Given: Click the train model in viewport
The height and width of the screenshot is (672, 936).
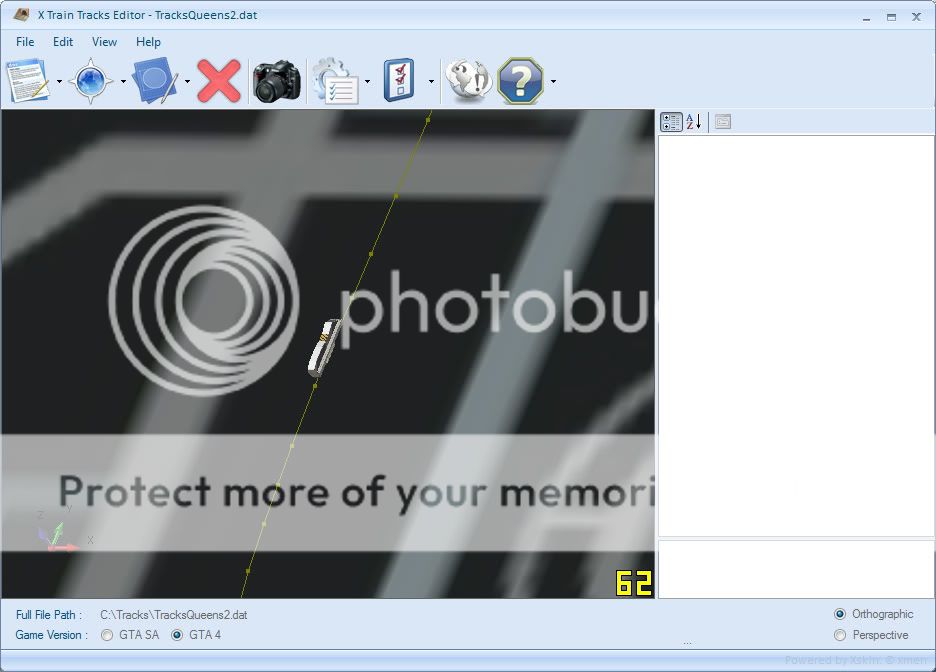Looking at the screenshot, I should click(323, 348).
